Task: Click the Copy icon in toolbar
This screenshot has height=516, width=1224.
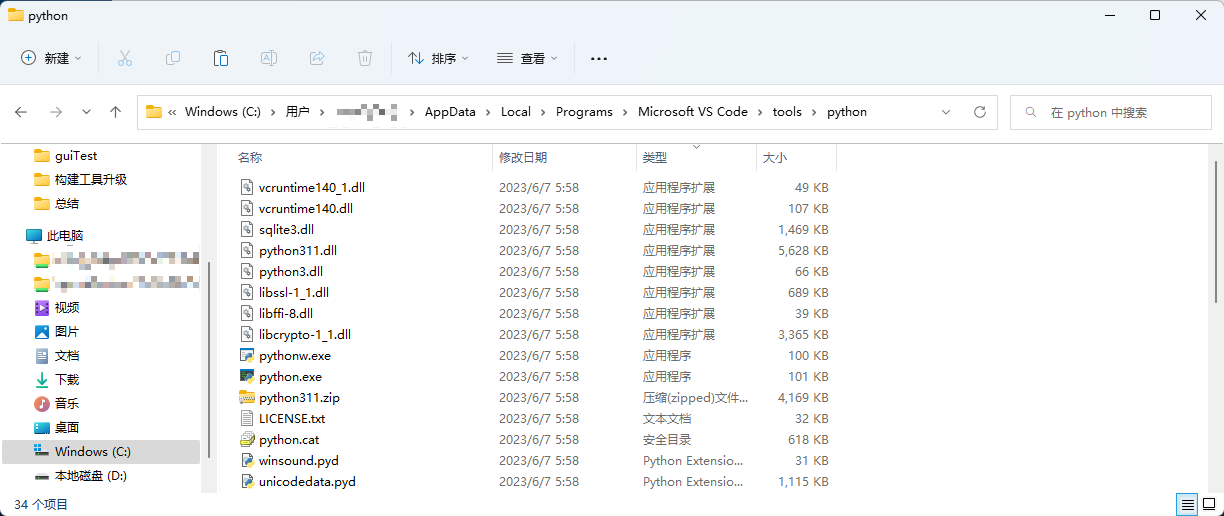Action: (173, 58)
